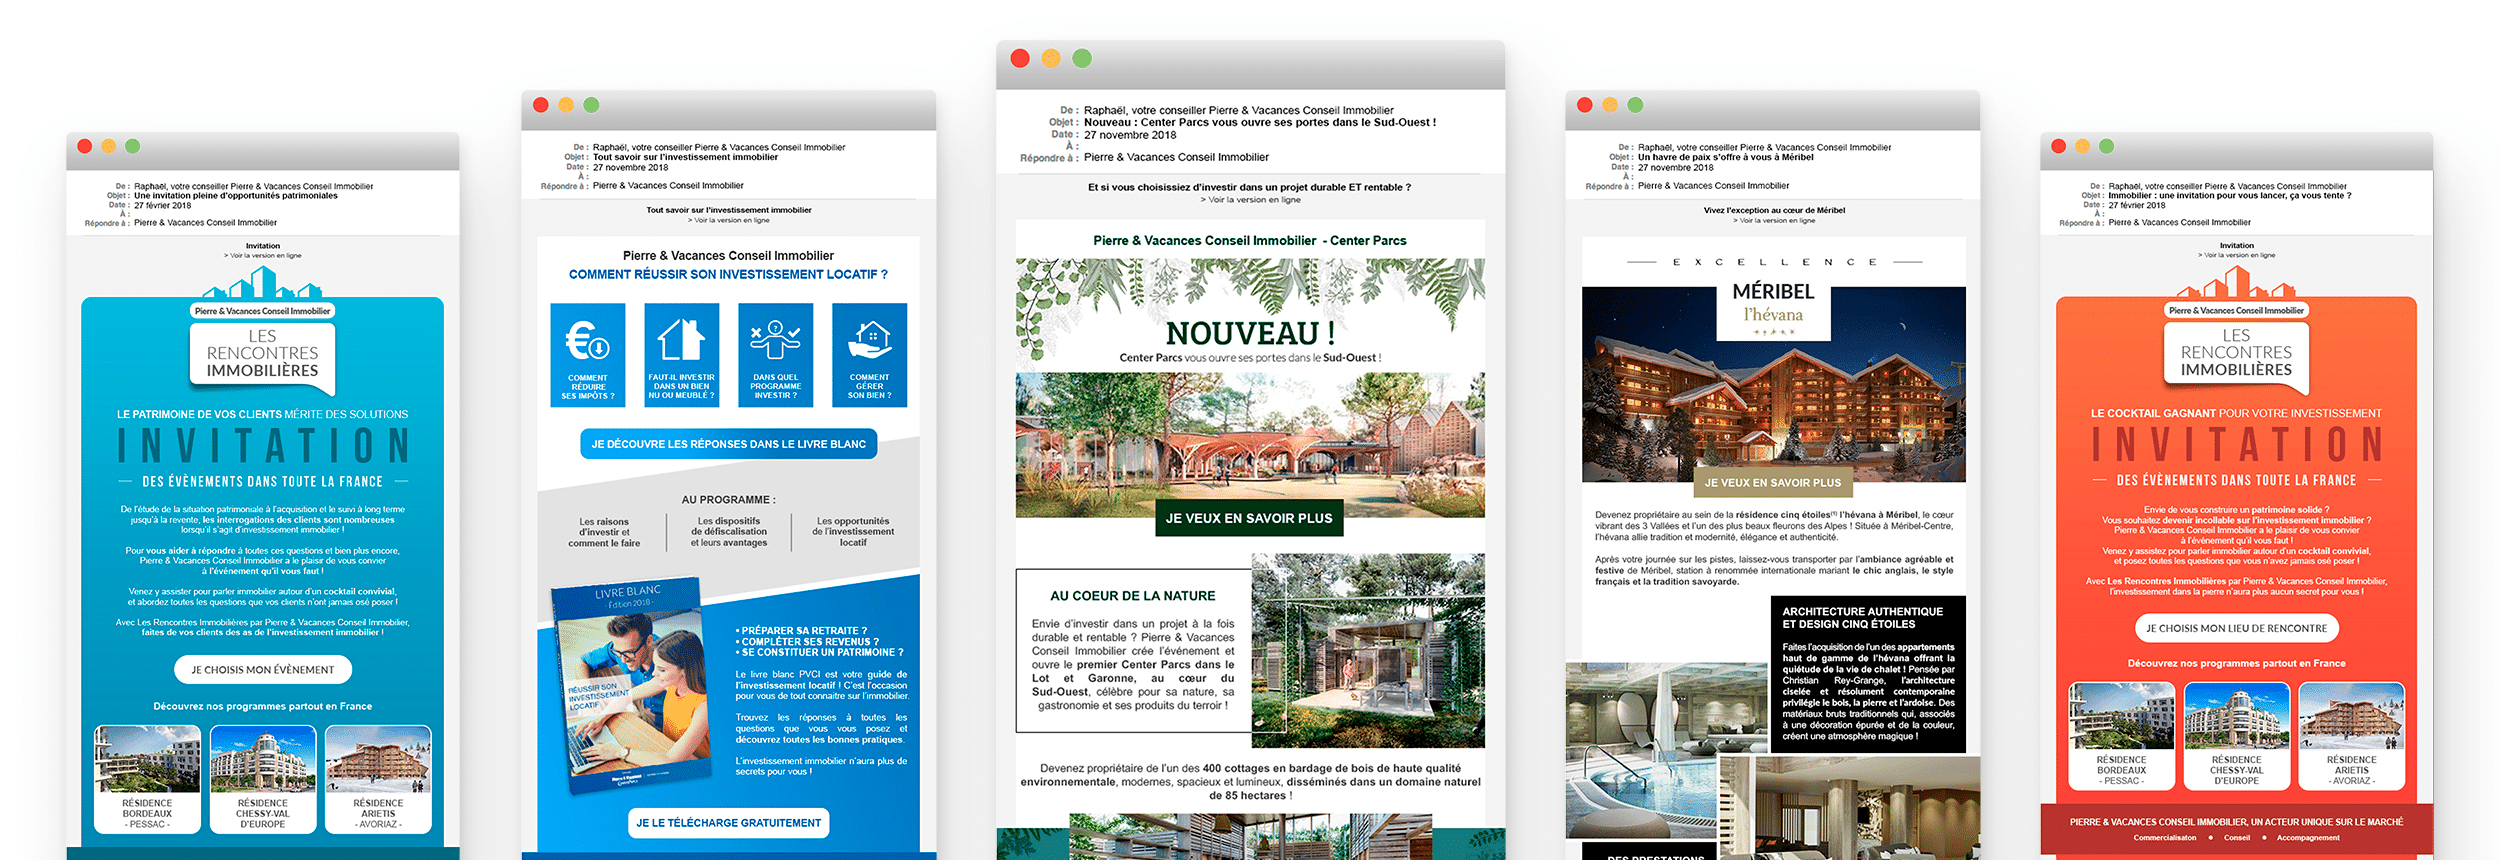Select Résidence Arietis Avoriaz card in orange email
This screenshot has width=2500, height=860.
[x=2352, y=736]
